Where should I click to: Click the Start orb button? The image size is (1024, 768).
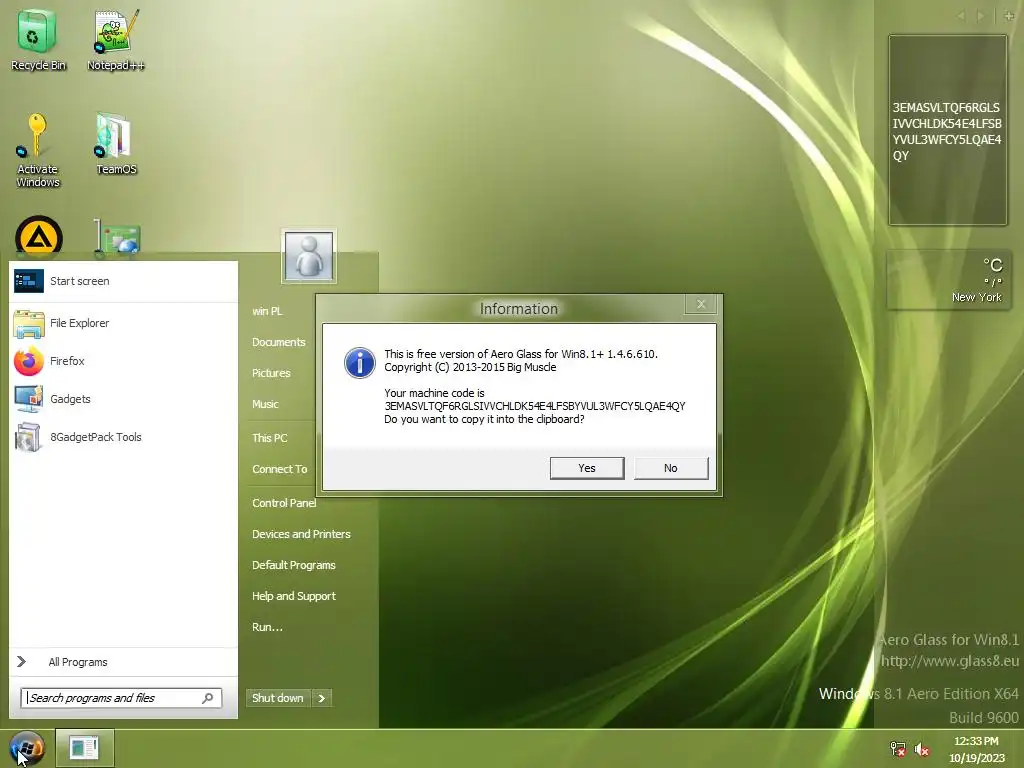point(27,748)
